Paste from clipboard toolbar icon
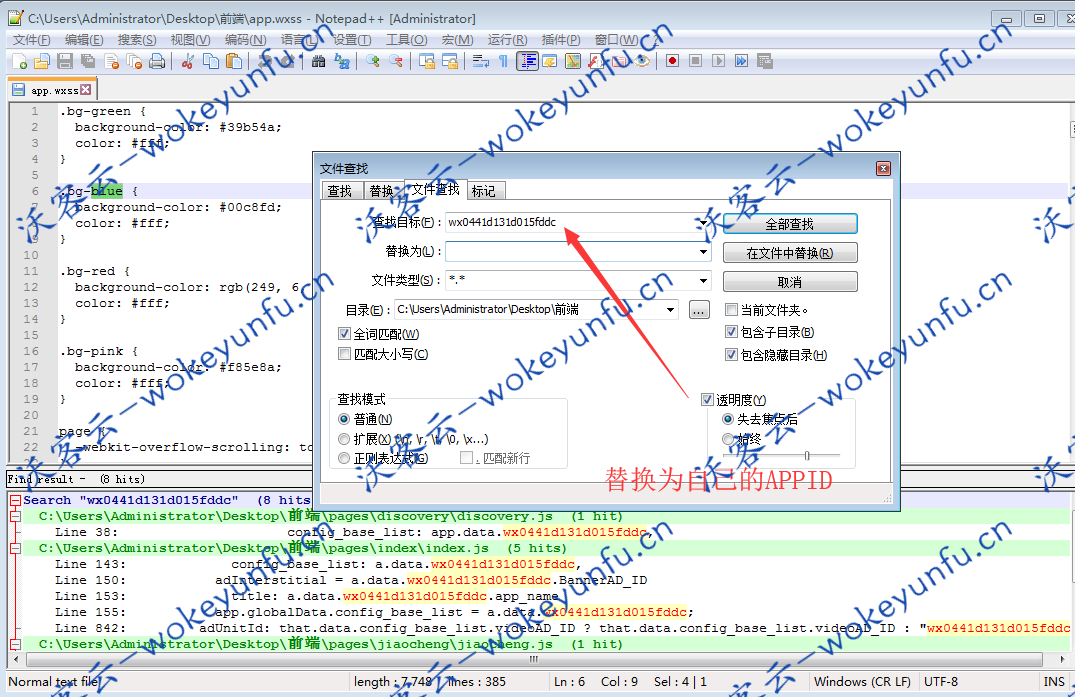 click(234, 62)
